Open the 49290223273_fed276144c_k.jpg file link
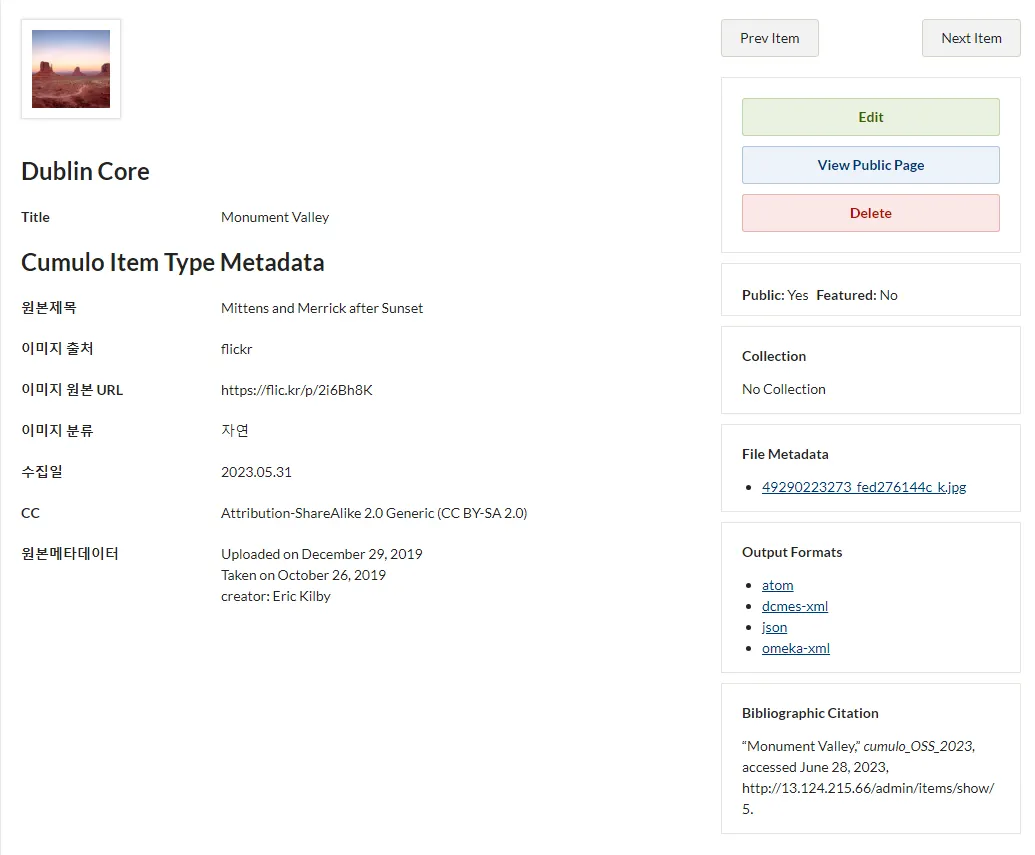This screenshot has height=855, width=1035. pos(863,487)
